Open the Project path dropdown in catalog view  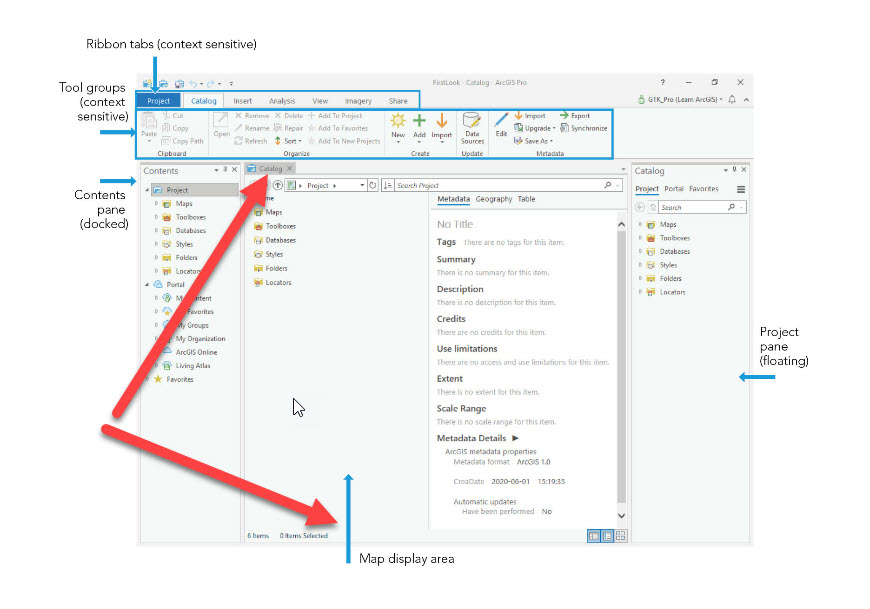point(362,185)
